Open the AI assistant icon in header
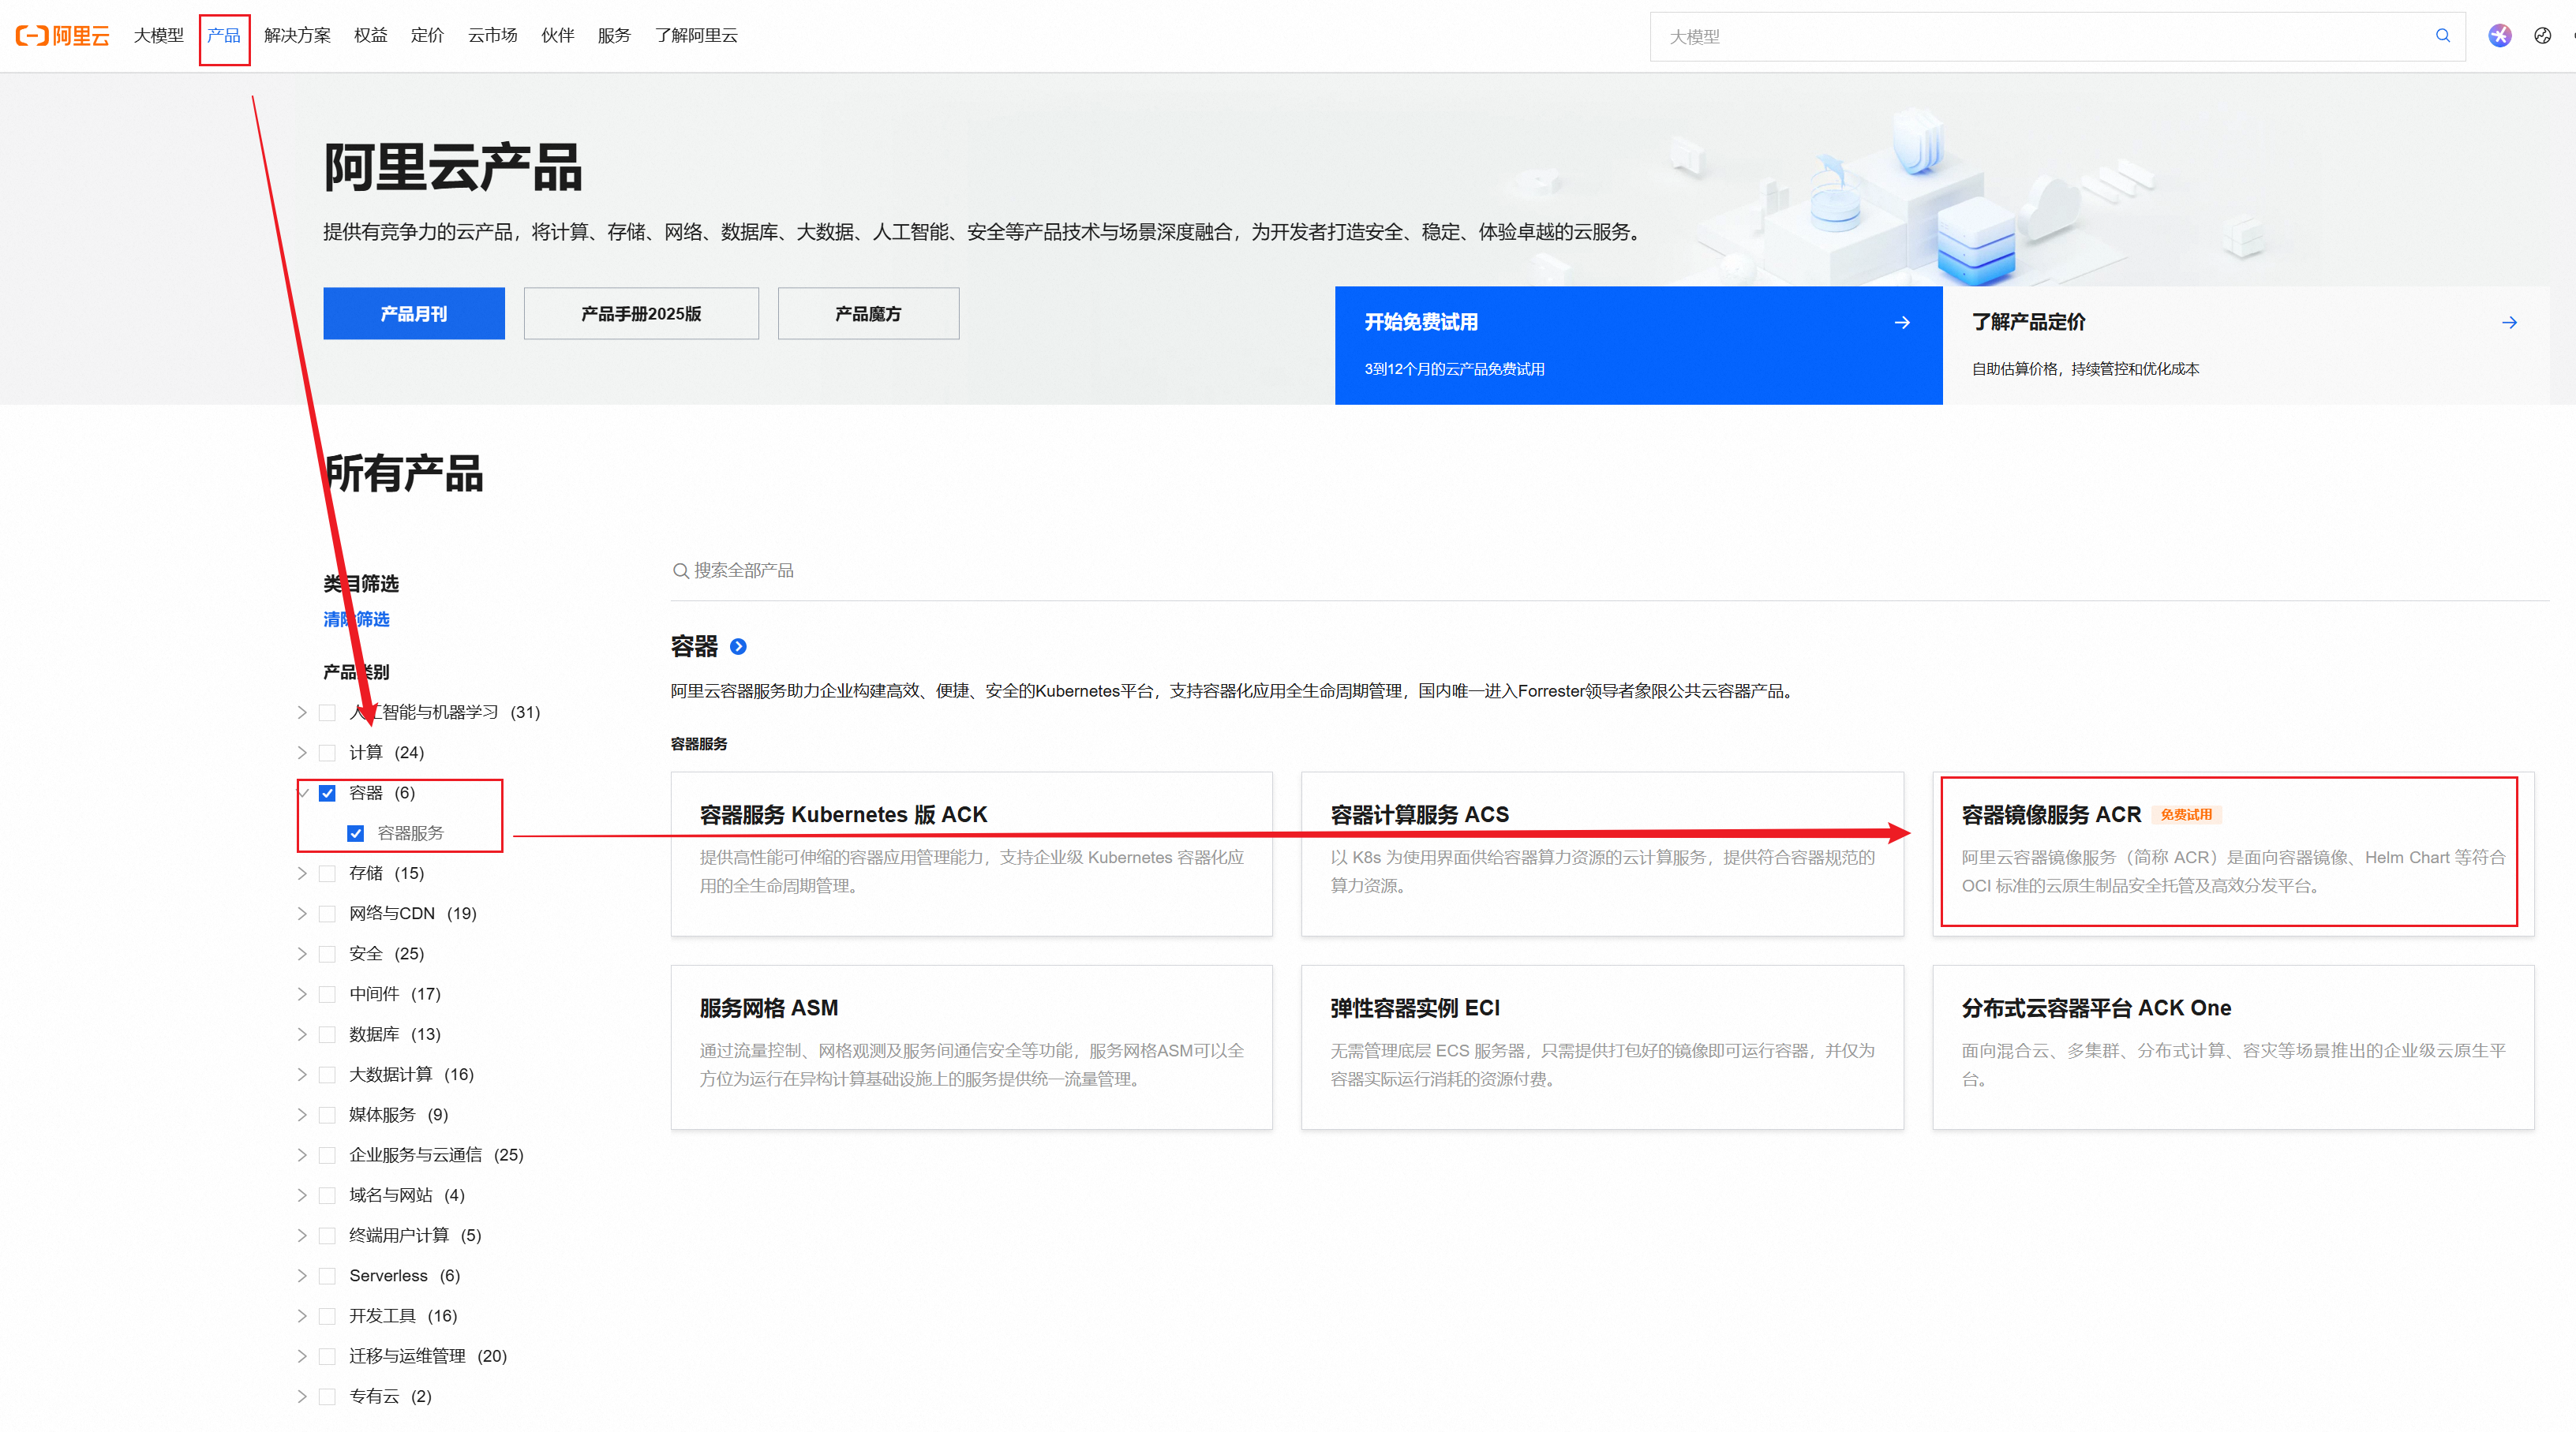Viewport: 2576px width, 1432px height. 2499,36
